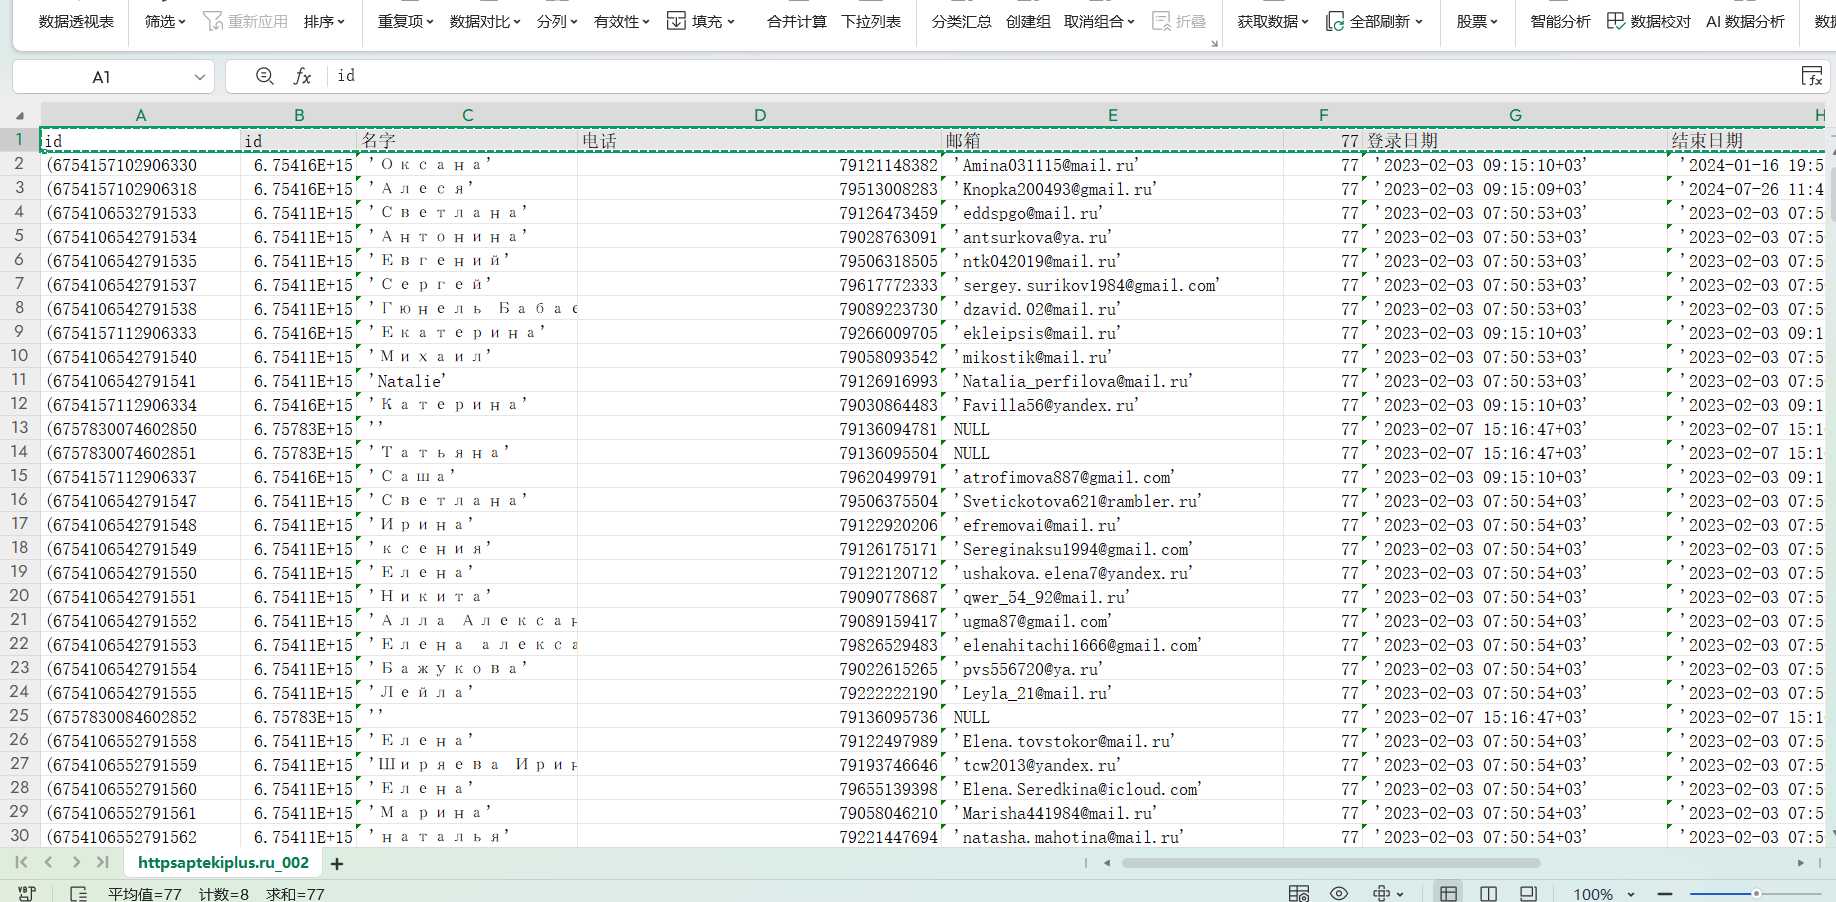This screenshot has width=1836, height=902.
Task: Click the 合并计算 consolidate button
Action: (x=796, y=21)
